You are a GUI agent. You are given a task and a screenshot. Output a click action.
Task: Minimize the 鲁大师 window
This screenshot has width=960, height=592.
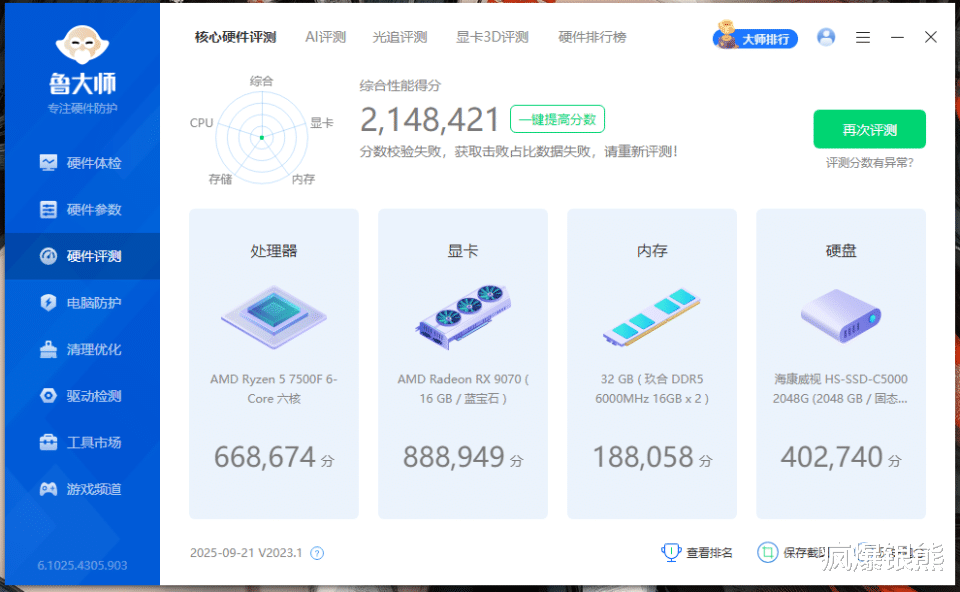(x=898, y=37)
